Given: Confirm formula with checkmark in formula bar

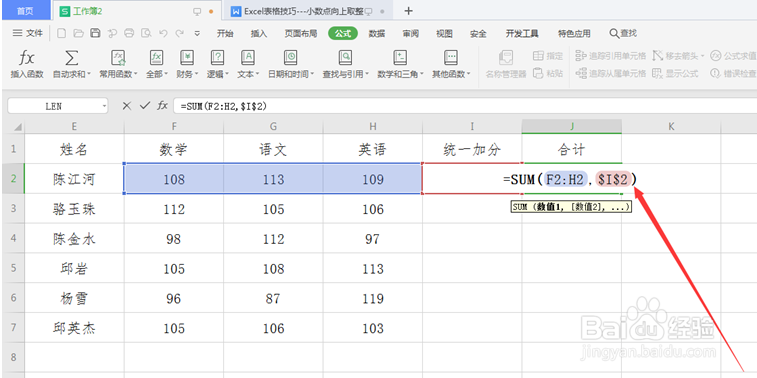Looking at the screenshot, I should pyautogui.click(x=144, y=106).
